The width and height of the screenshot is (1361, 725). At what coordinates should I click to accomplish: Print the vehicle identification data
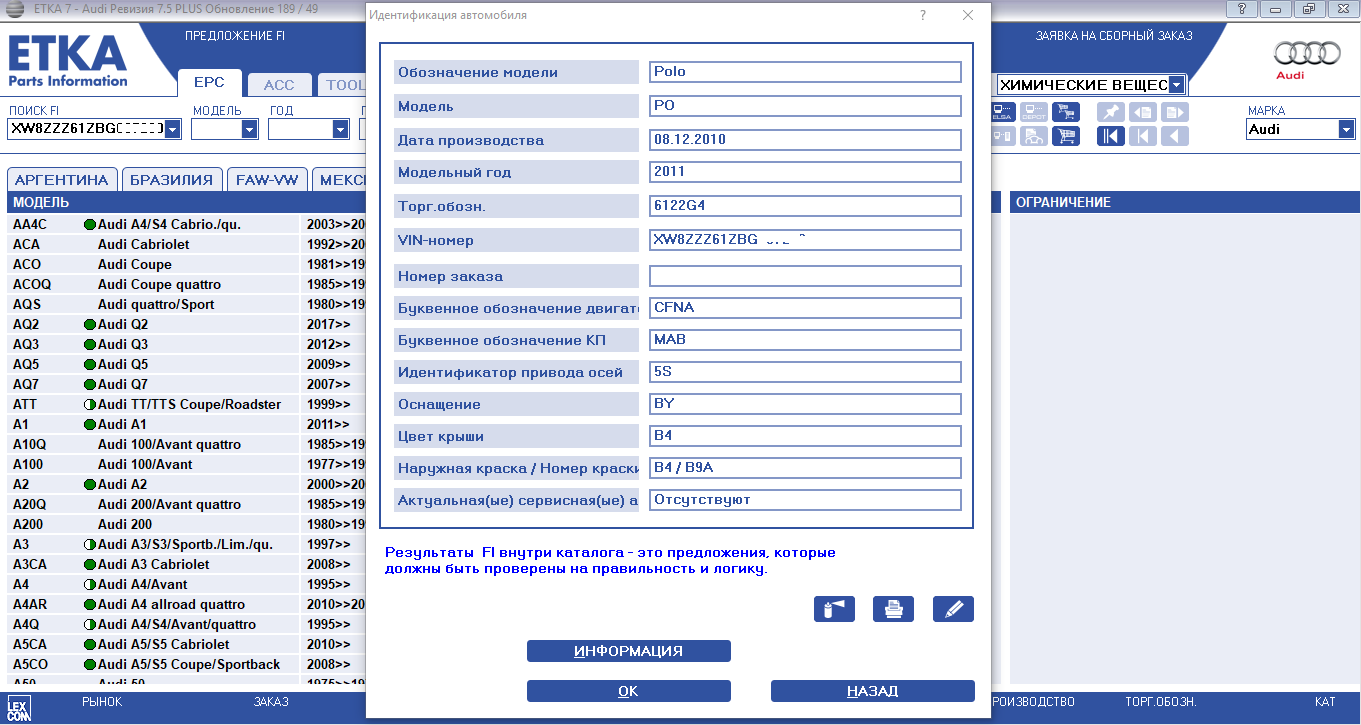[893, 609]
